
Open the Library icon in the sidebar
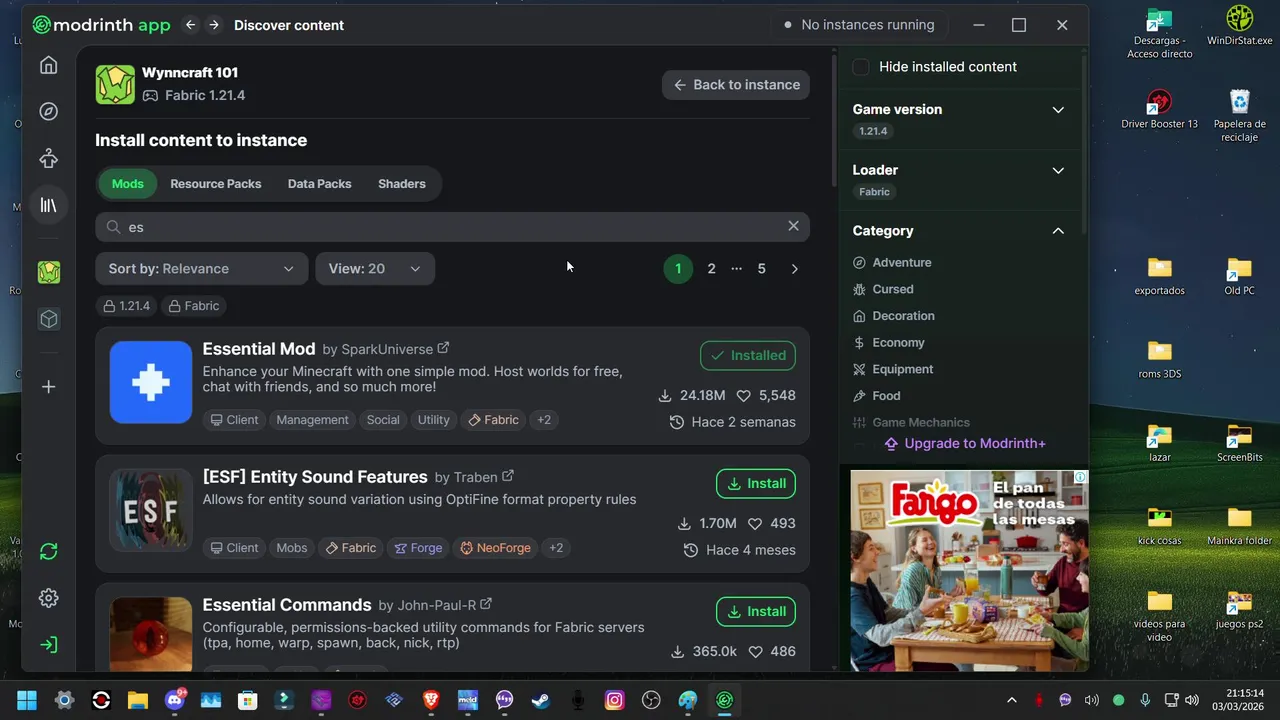(x=48, y=205)
